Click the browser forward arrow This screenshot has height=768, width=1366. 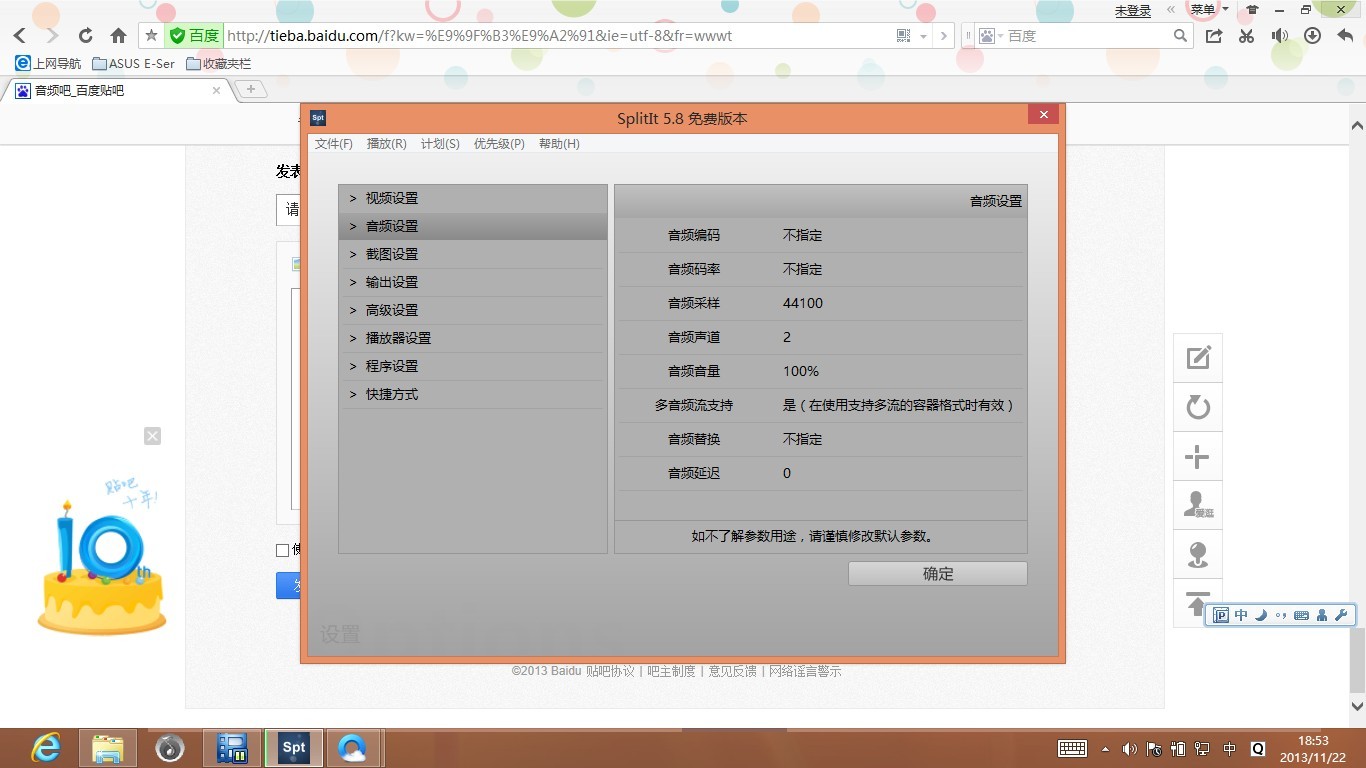point(52,36)
